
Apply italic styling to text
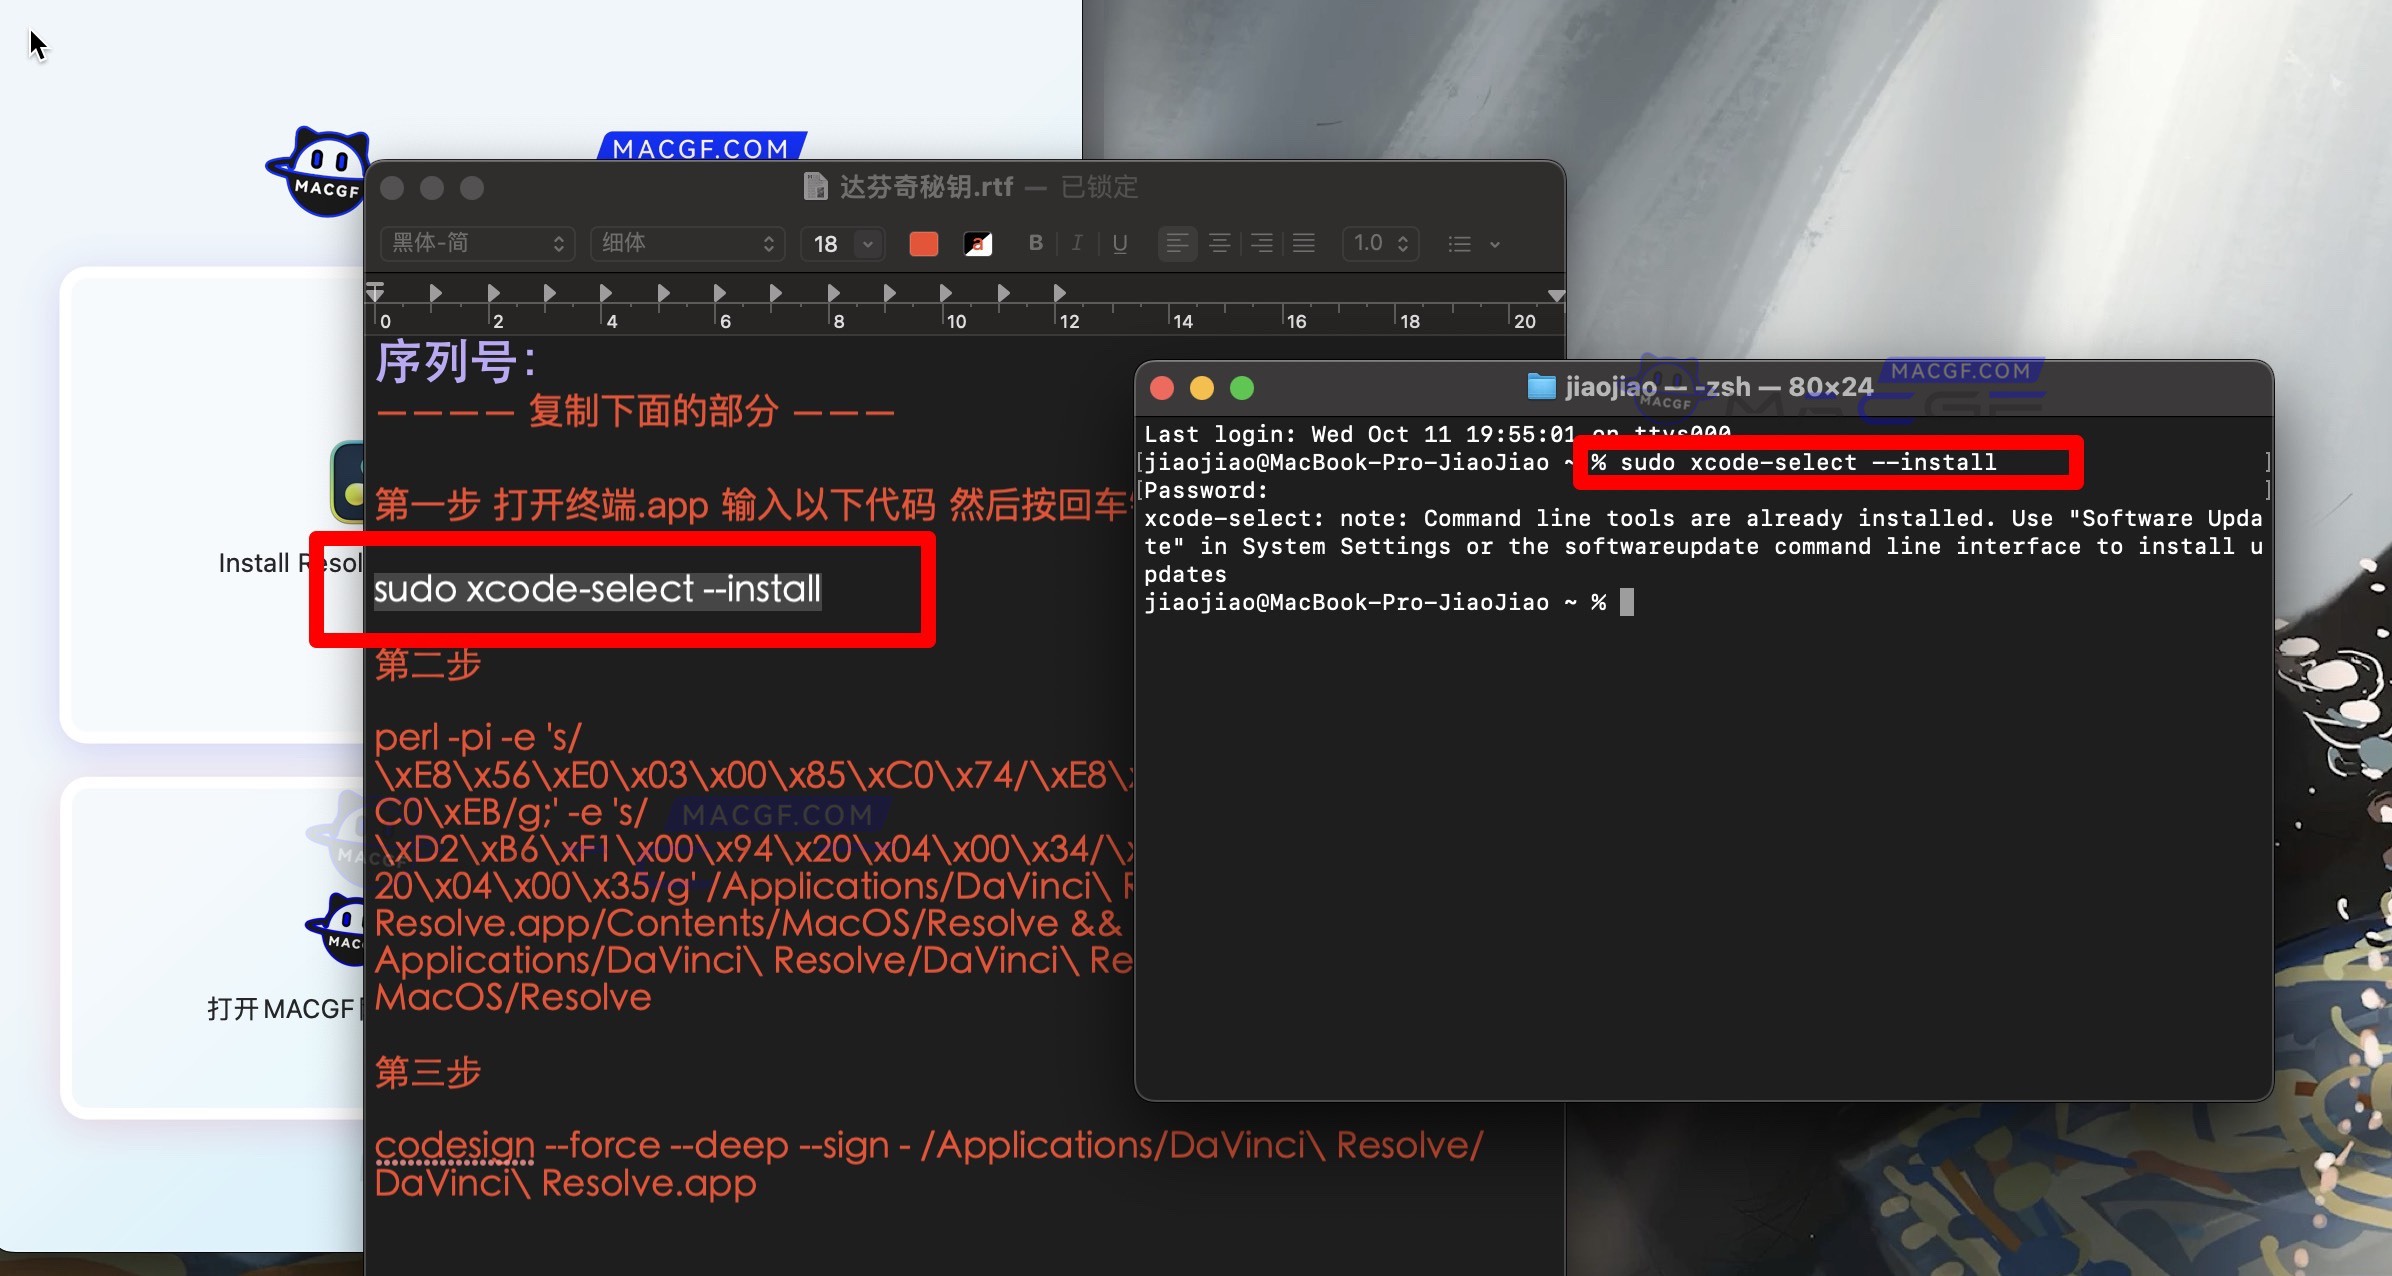1077,243
